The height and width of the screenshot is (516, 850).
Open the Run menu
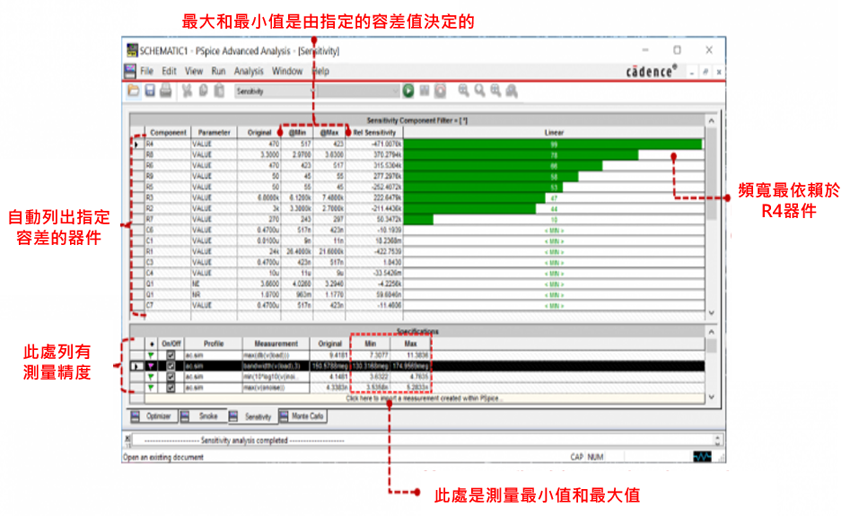click(x=218, y=71)
